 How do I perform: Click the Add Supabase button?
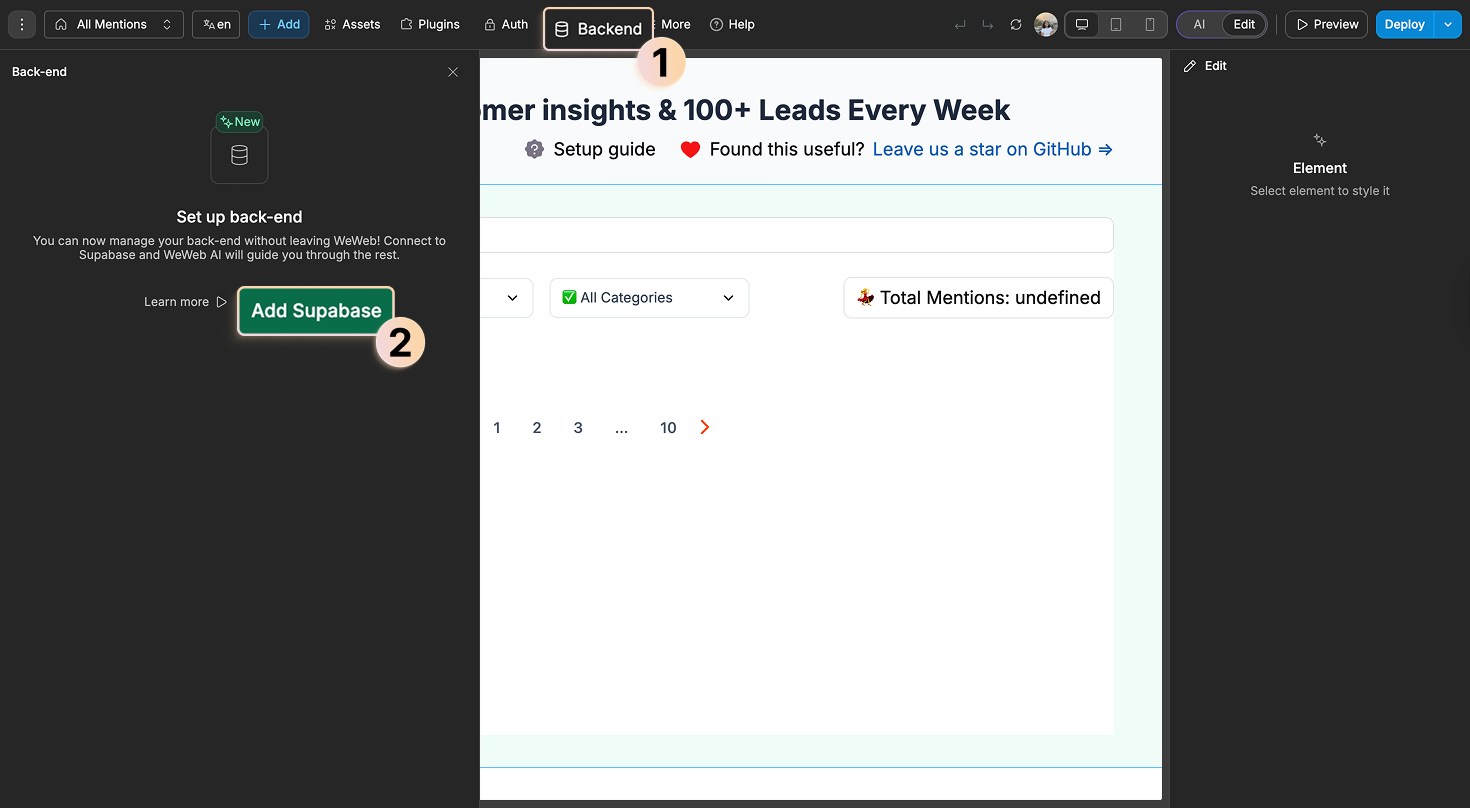click(315, 311)
